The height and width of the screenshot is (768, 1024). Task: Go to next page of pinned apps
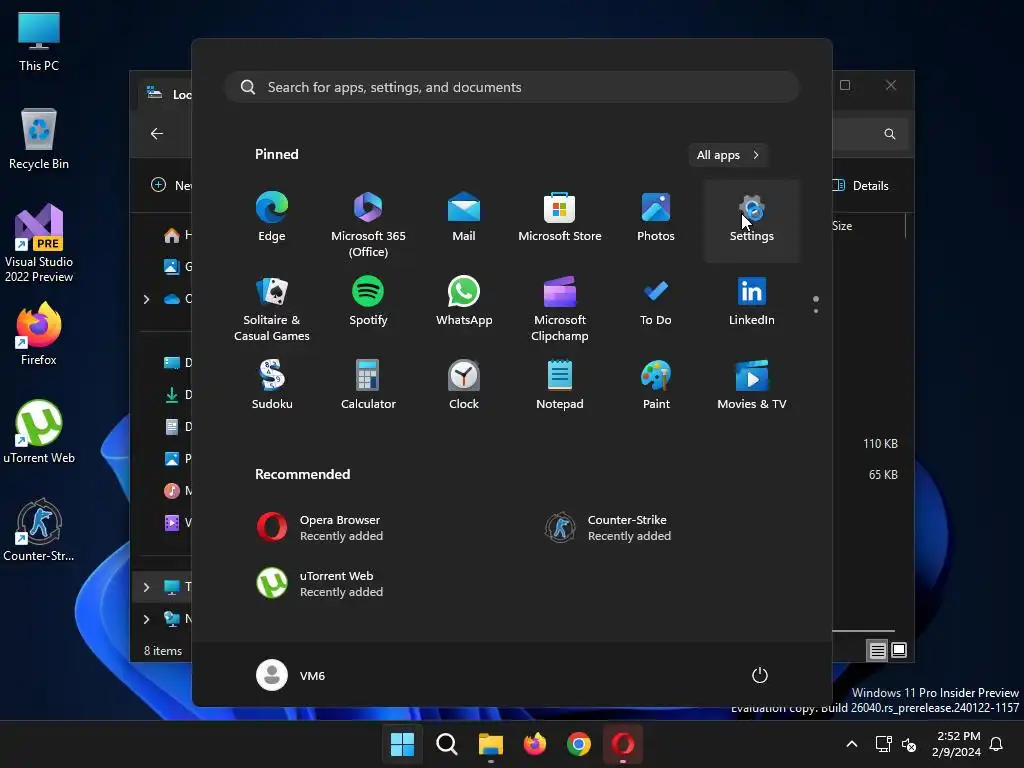816,311
